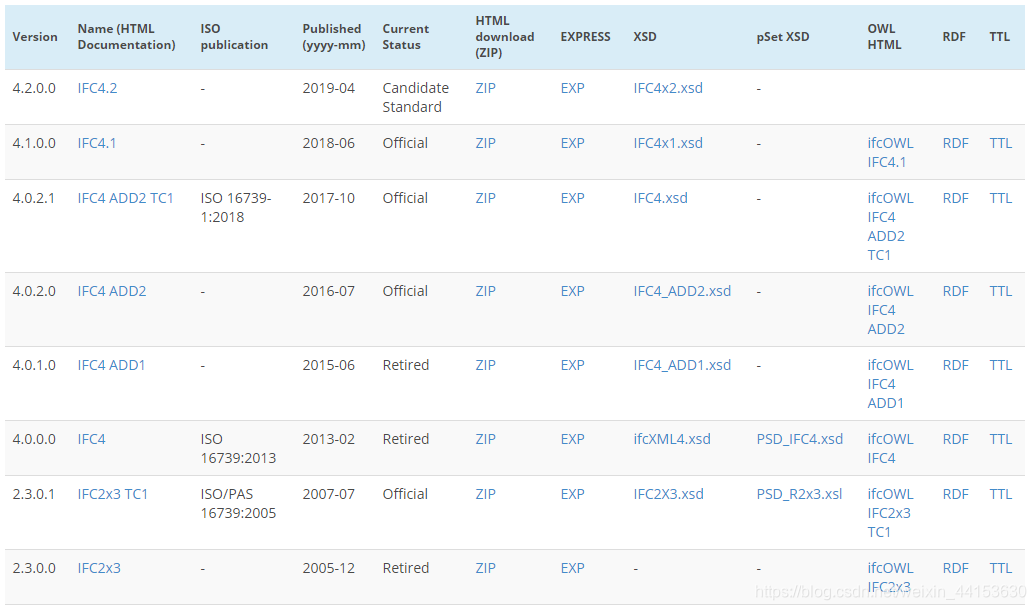The image size is (1036, 610).
Task: Open the EXP file for version 4.0.0.0
Action: pos(572,439)
